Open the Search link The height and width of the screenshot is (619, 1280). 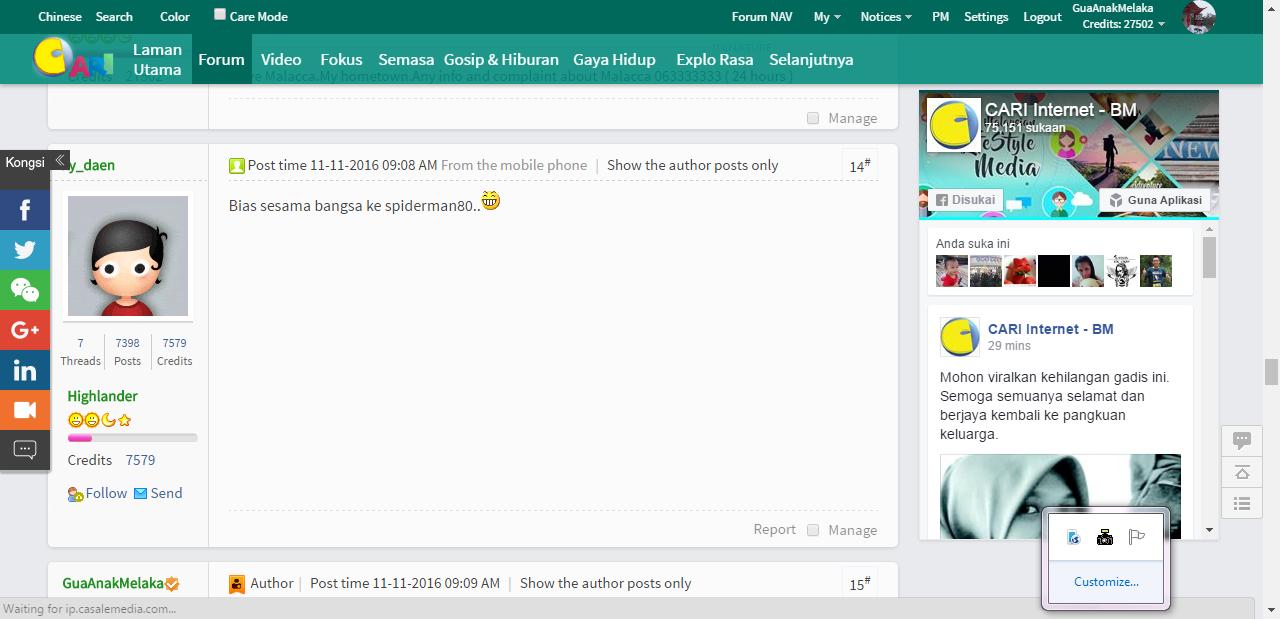(114, 17)
